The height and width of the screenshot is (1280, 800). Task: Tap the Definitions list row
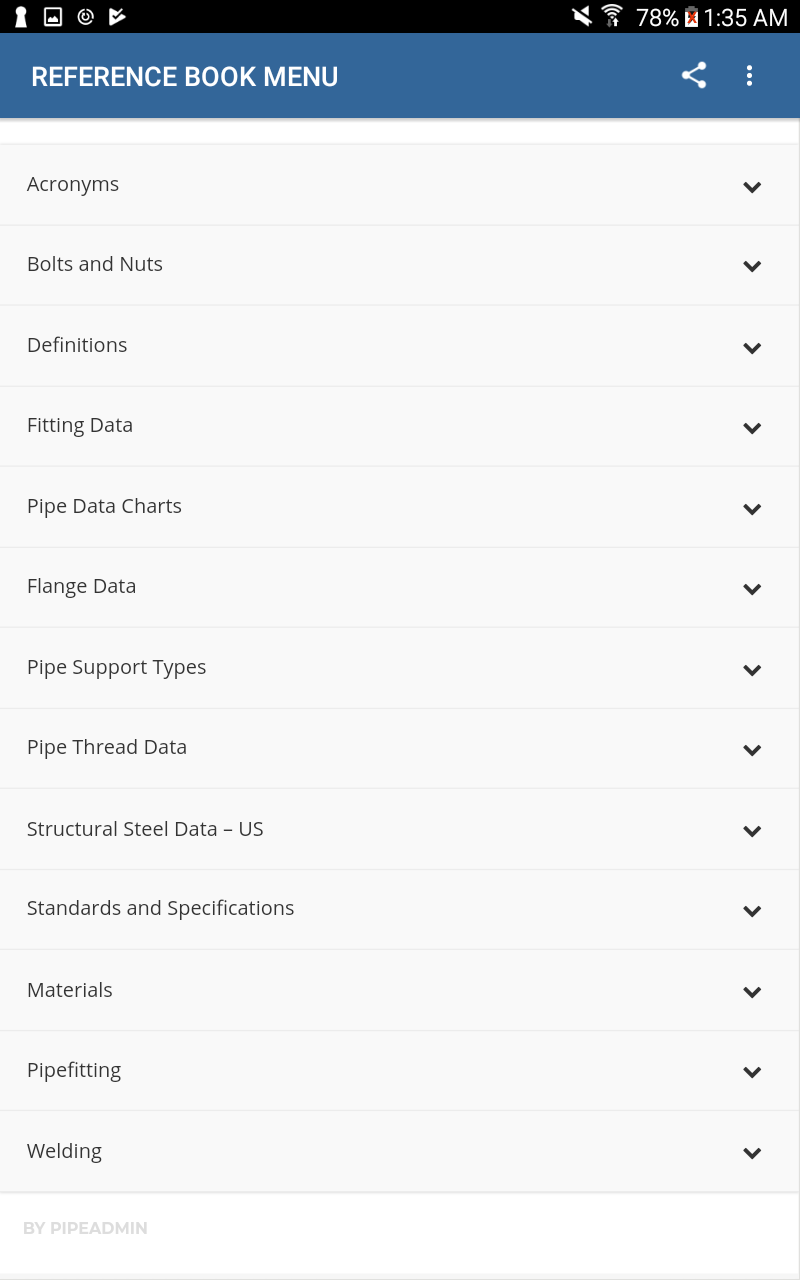[77, 345]
